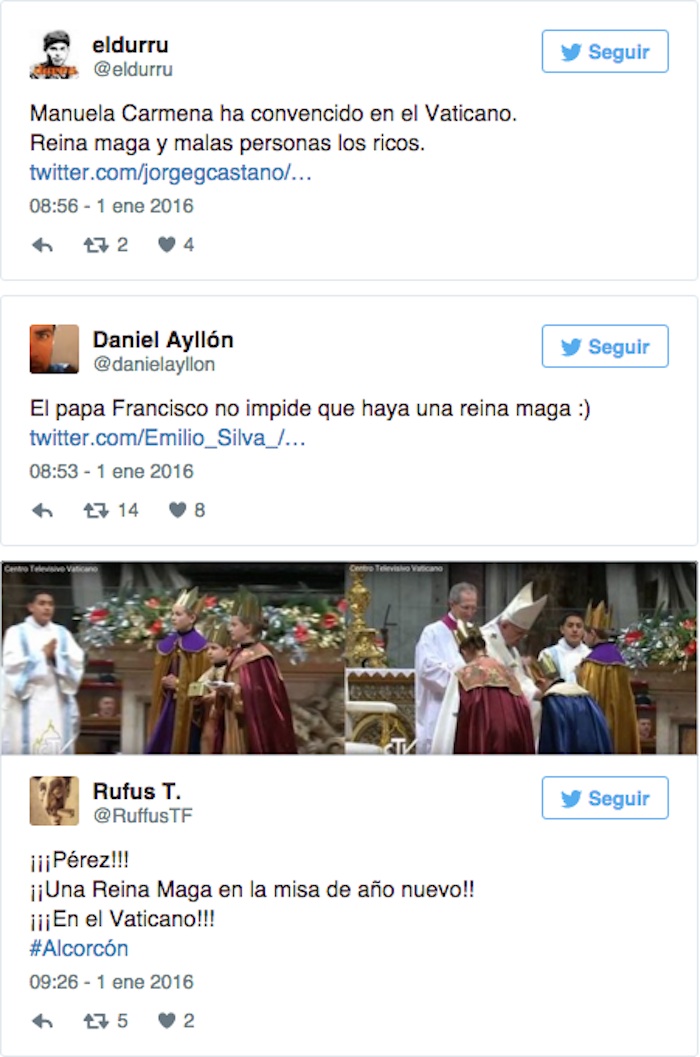The width and height of the screenshot is (700, 1057).
Task: Like Rufus T.'s tweet with 2 likes
Action: click(x=167, y=1021)
